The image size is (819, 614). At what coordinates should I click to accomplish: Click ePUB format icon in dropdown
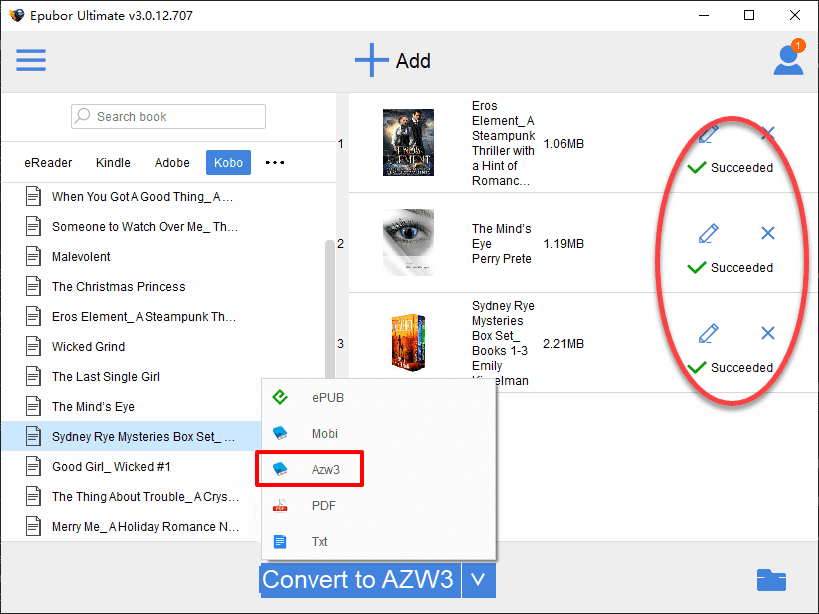coord(280,397)
